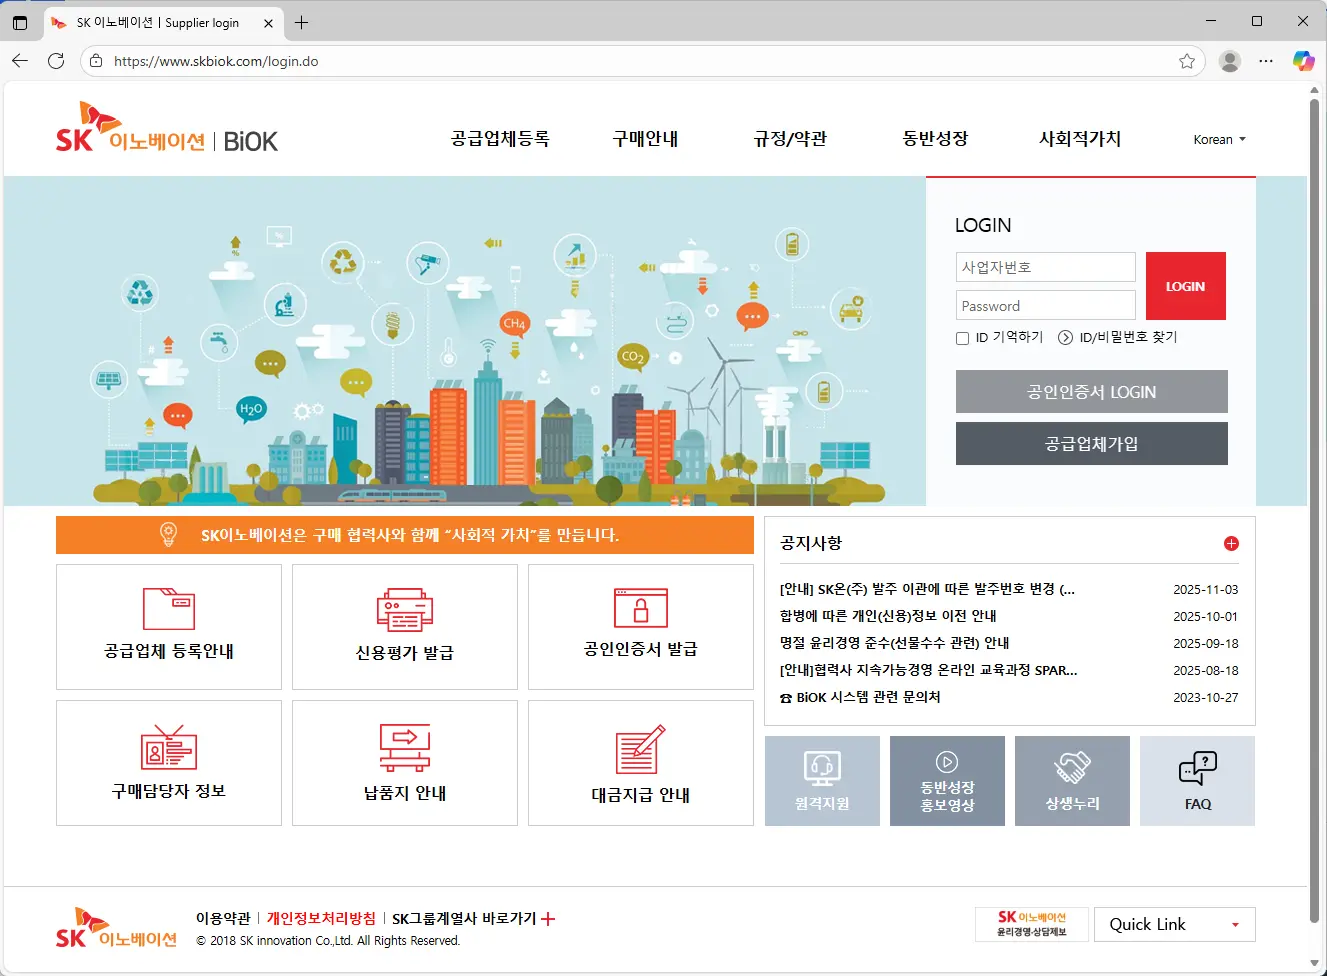Open notice BiOK 시스템 관련 문의처
The image size is (1327, 976).
860,697
